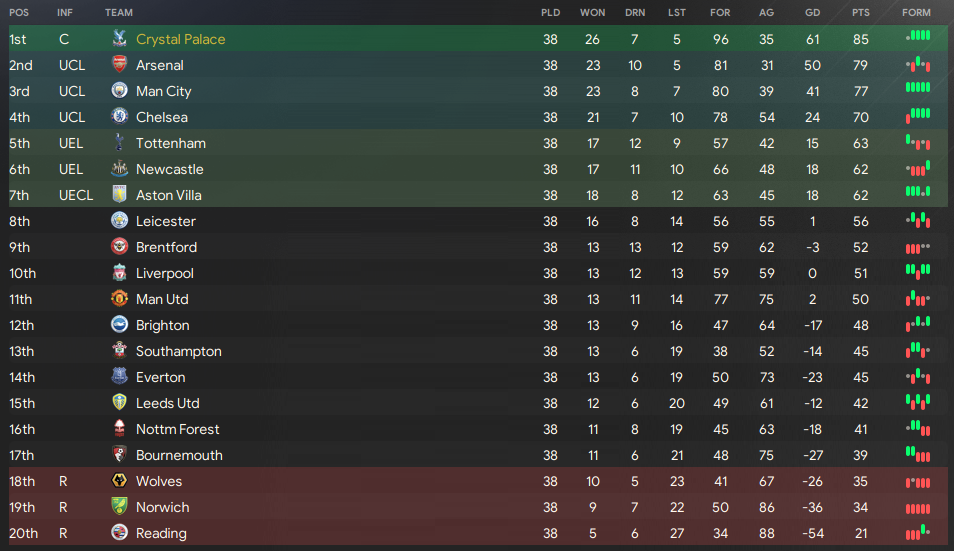Click Norwich's red form indicator
This screenshot has width=954, height=551.
pyautogui.click(x=918, y=508)
